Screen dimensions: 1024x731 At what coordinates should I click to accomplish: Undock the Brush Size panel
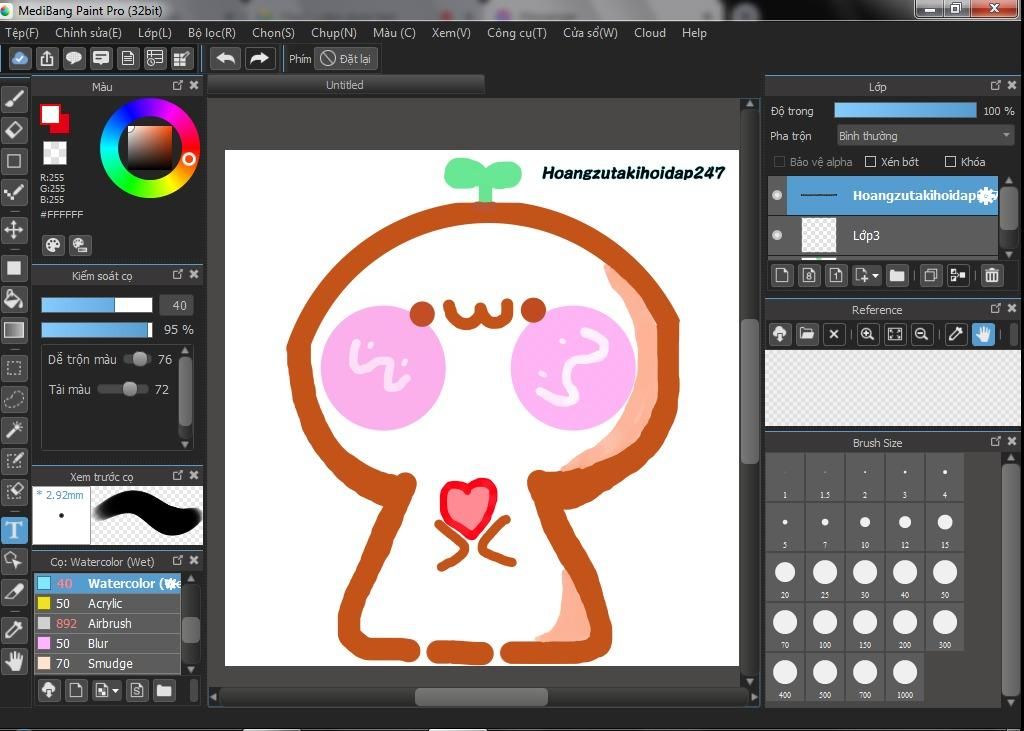pyautogui.click(x=995, y=442)
